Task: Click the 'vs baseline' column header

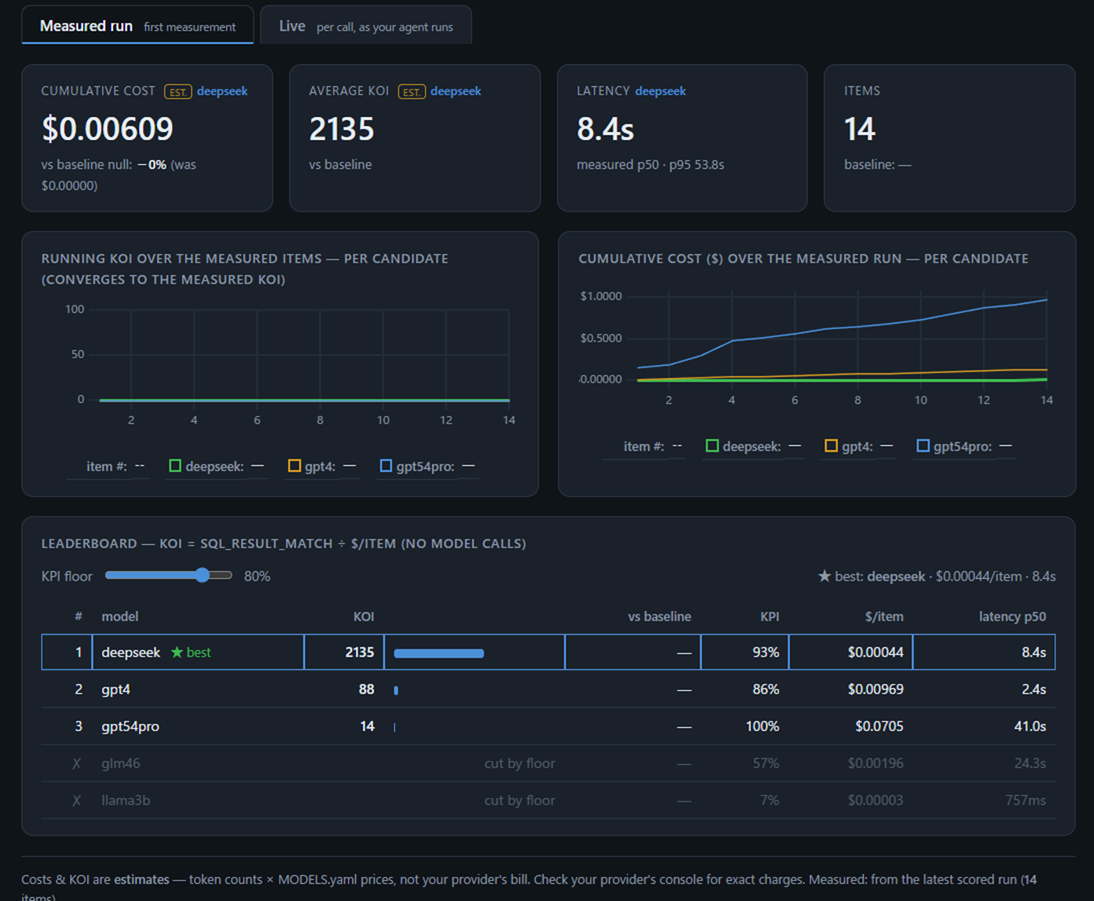Action: coord(659,616)
